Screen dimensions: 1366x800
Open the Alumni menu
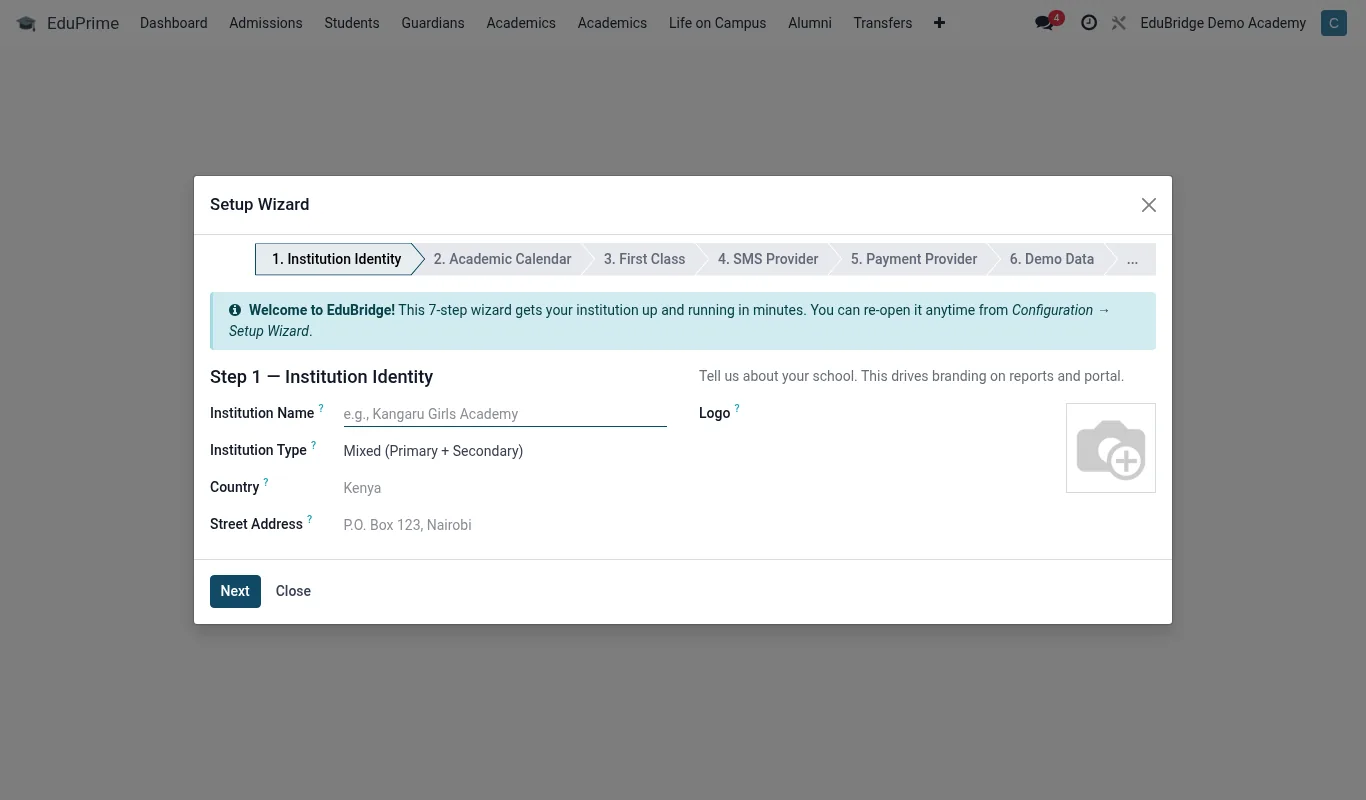pyautogui.click(x=810, y=23)
